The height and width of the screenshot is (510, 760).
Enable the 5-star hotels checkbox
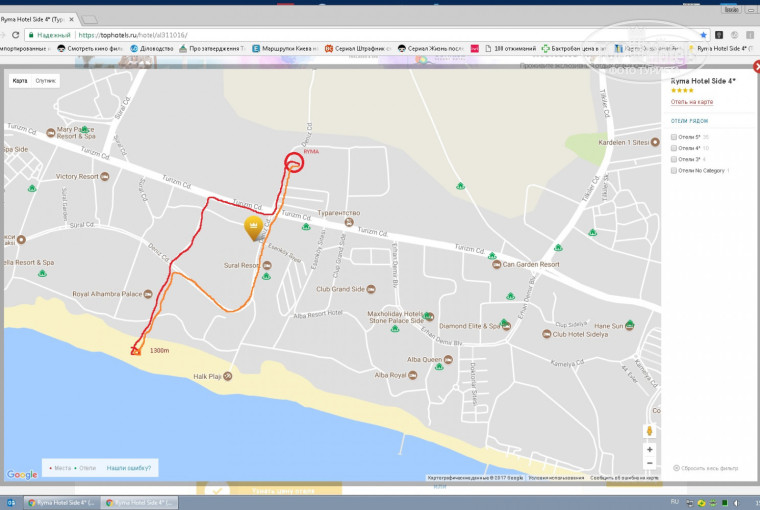click(x=674, y=137)
